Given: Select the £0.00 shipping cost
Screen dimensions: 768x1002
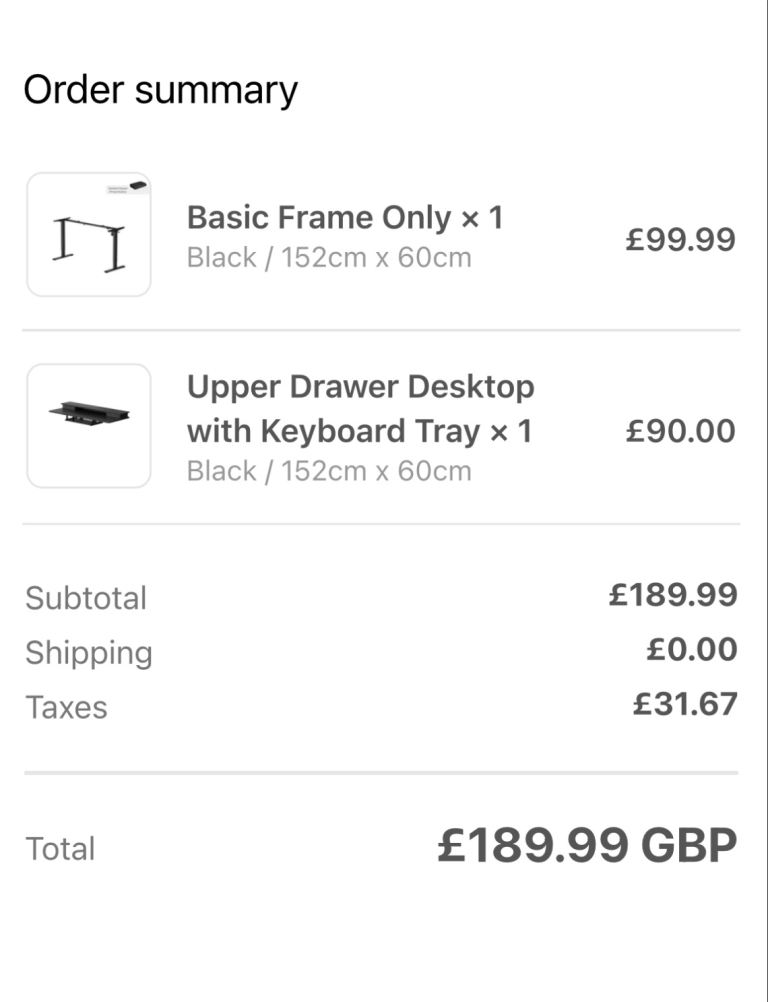Looking at the screenshot, I should coord(692,650).
